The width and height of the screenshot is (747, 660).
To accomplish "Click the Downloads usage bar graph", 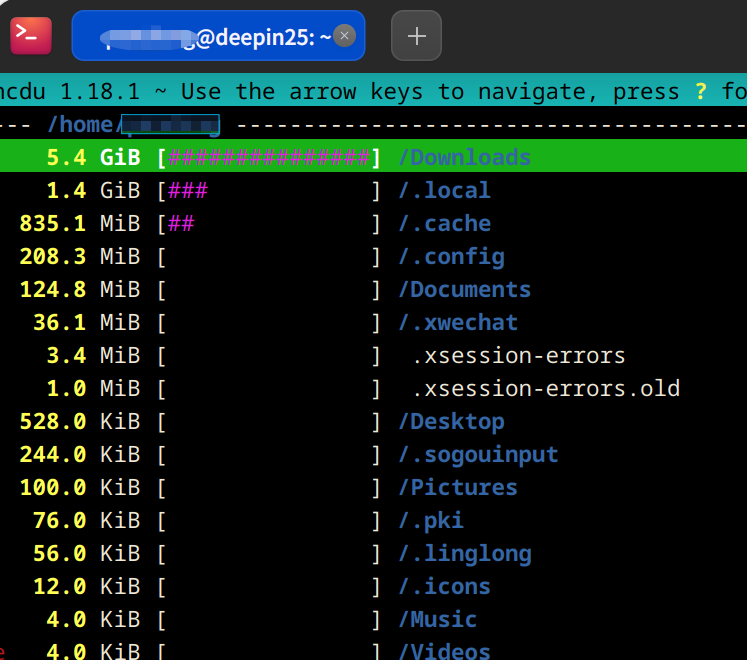I will click(x=269, y=158).
